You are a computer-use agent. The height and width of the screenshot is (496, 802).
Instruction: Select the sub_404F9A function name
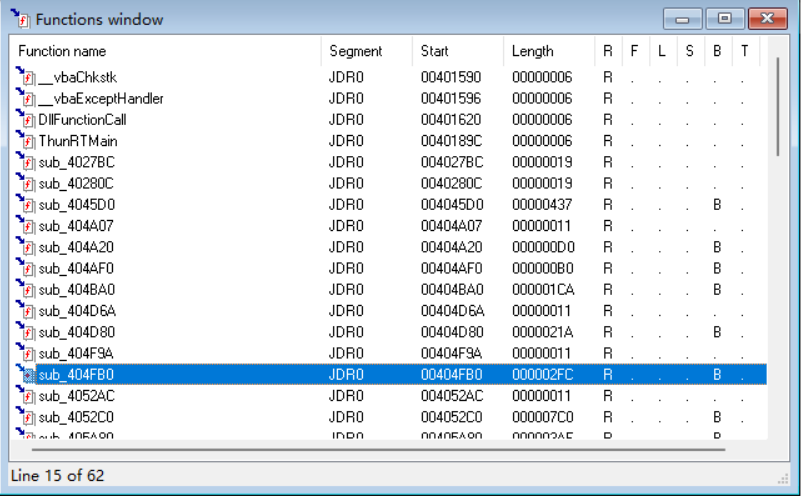pos(76,353)
